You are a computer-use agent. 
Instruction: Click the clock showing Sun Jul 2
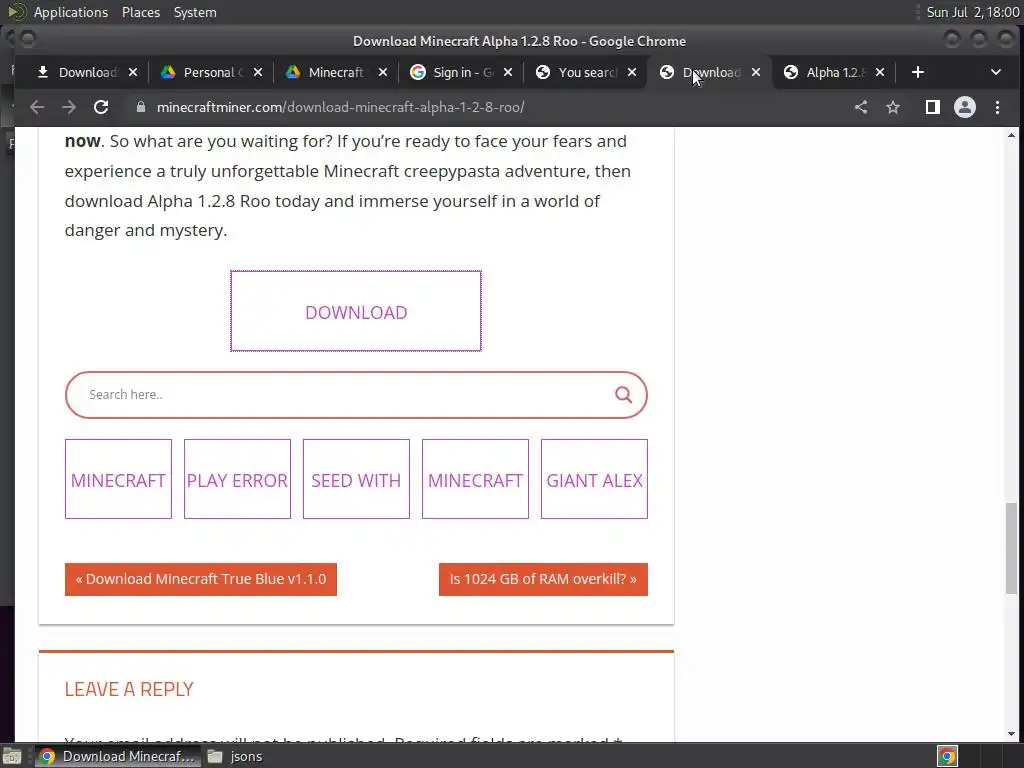pos(973,12)
